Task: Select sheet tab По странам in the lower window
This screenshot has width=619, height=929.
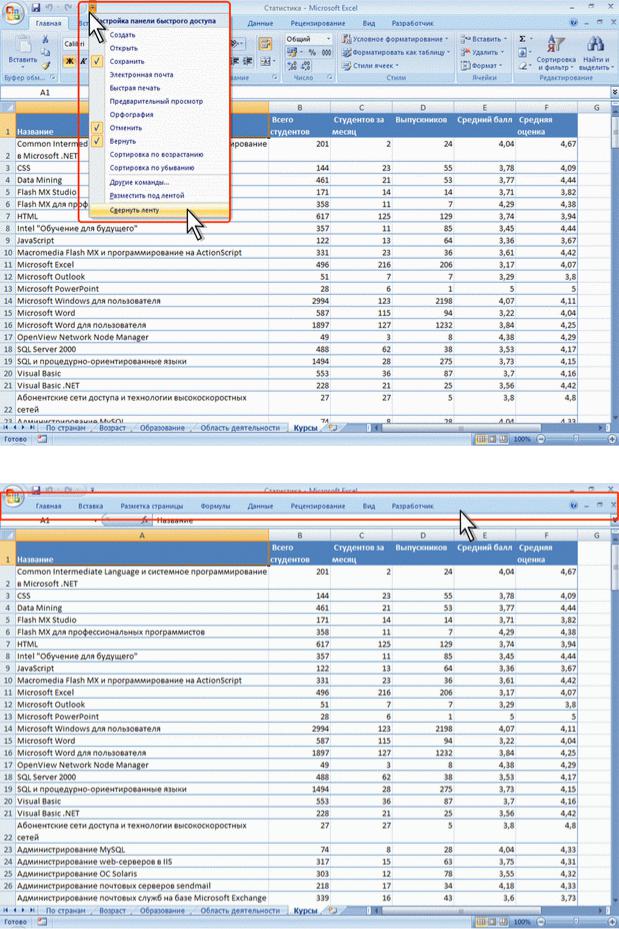Action: point(65,910)
